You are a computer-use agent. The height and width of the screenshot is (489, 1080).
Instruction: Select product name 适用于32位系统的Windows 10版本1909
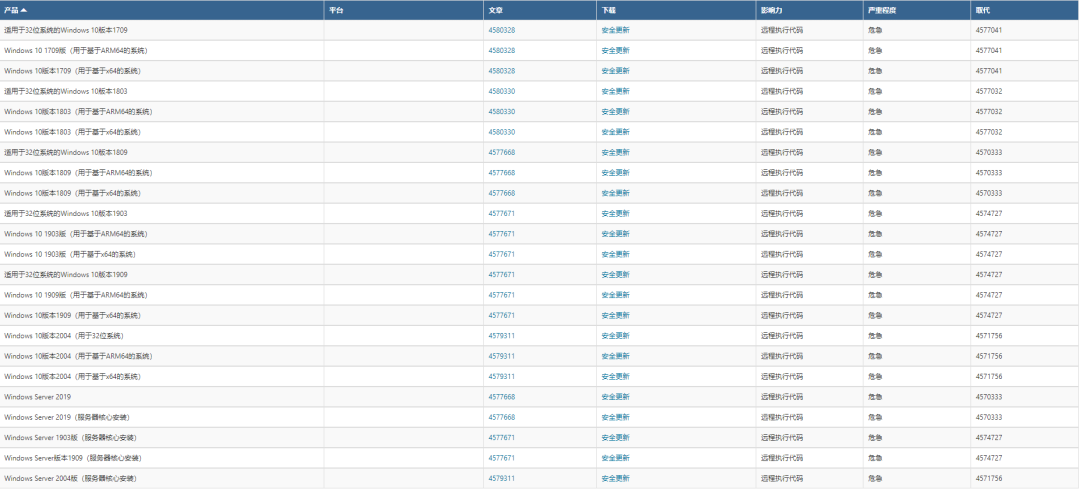[x=65, y=274]
